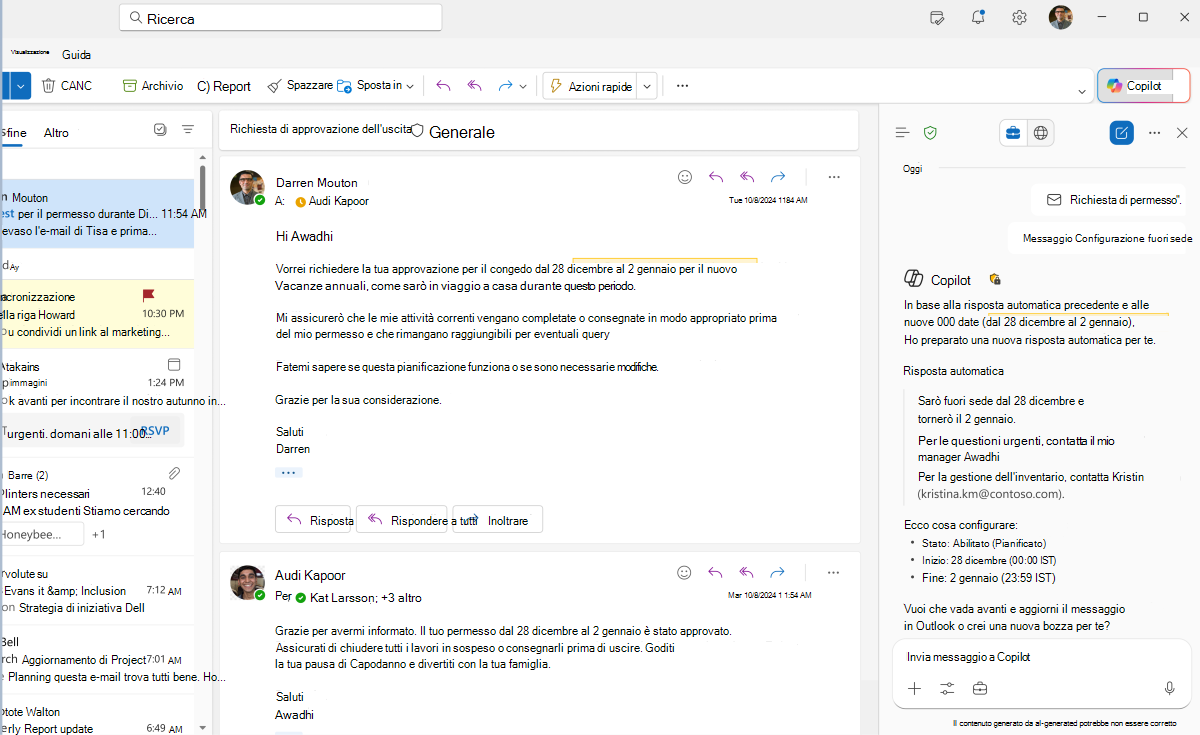The width and height of the screenshot is (1200, 735).
Task: Open the note feed icon in title bar
Action: coord(937,17)
